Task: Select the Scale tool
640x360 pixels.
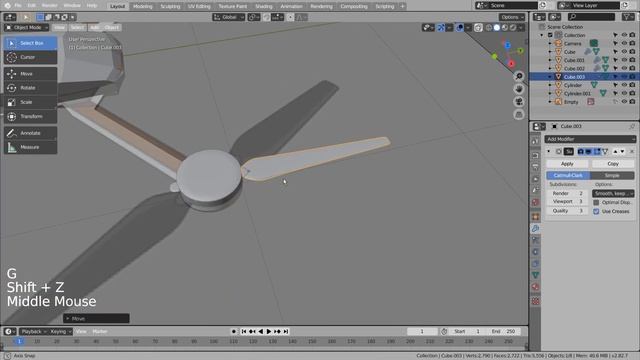Action: pyautogui.click(x=31, y=102)
